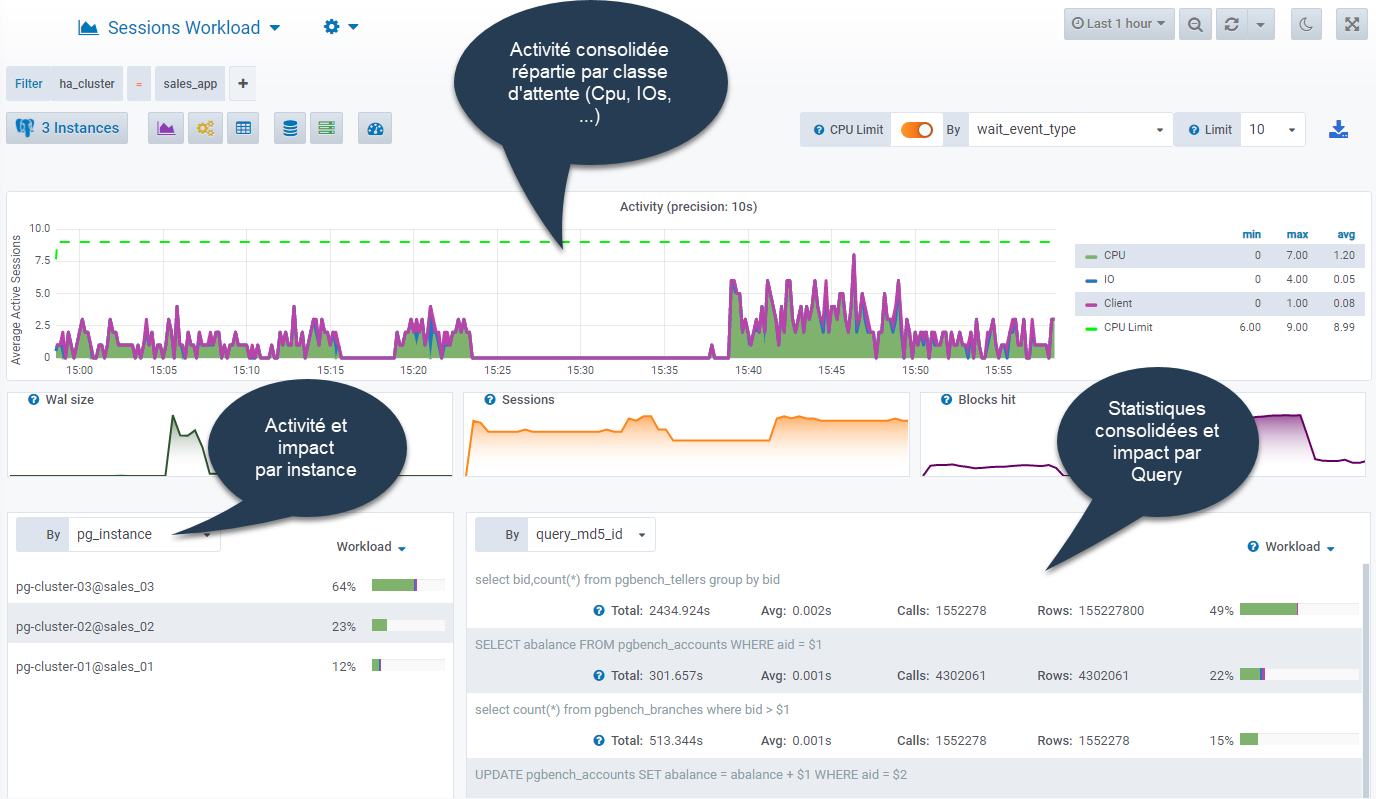The width and height of the screenshot is (1376, 799).
Task: Click the zoom out magnifier icon
Action: pos(1195,24)
